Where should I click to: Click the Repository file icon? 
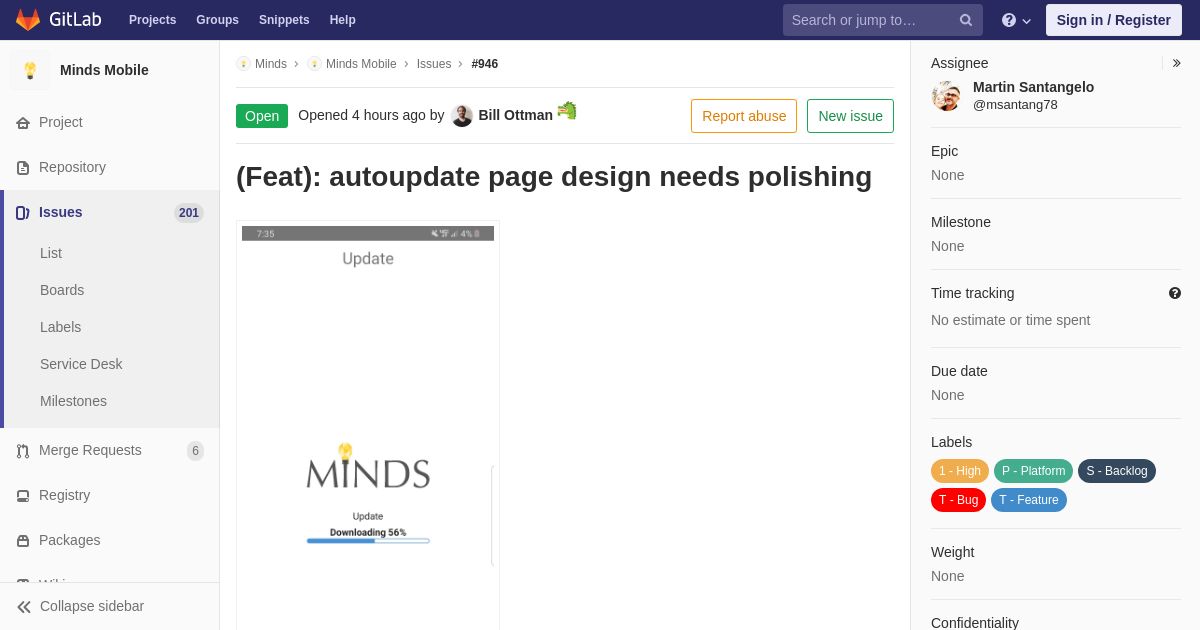pyautogui.click(x=23, y=168)
